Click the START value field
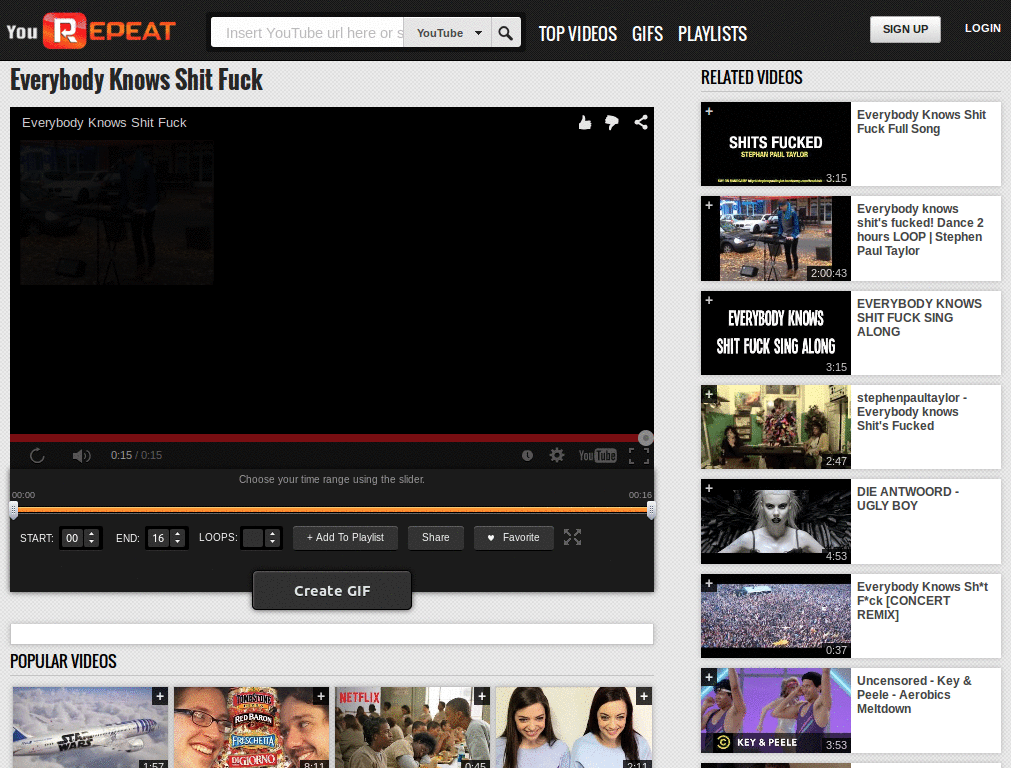 pos(72,538)
